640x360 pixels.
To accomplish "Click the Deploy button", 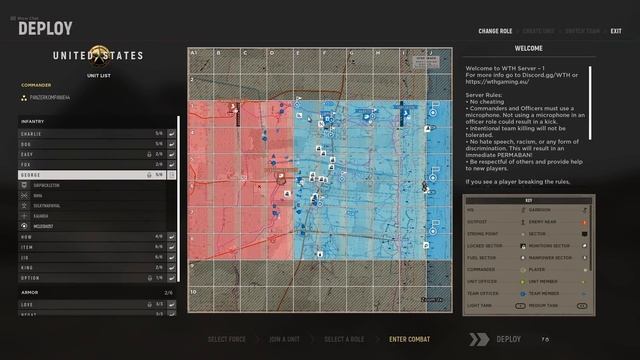I will [508, 339].
